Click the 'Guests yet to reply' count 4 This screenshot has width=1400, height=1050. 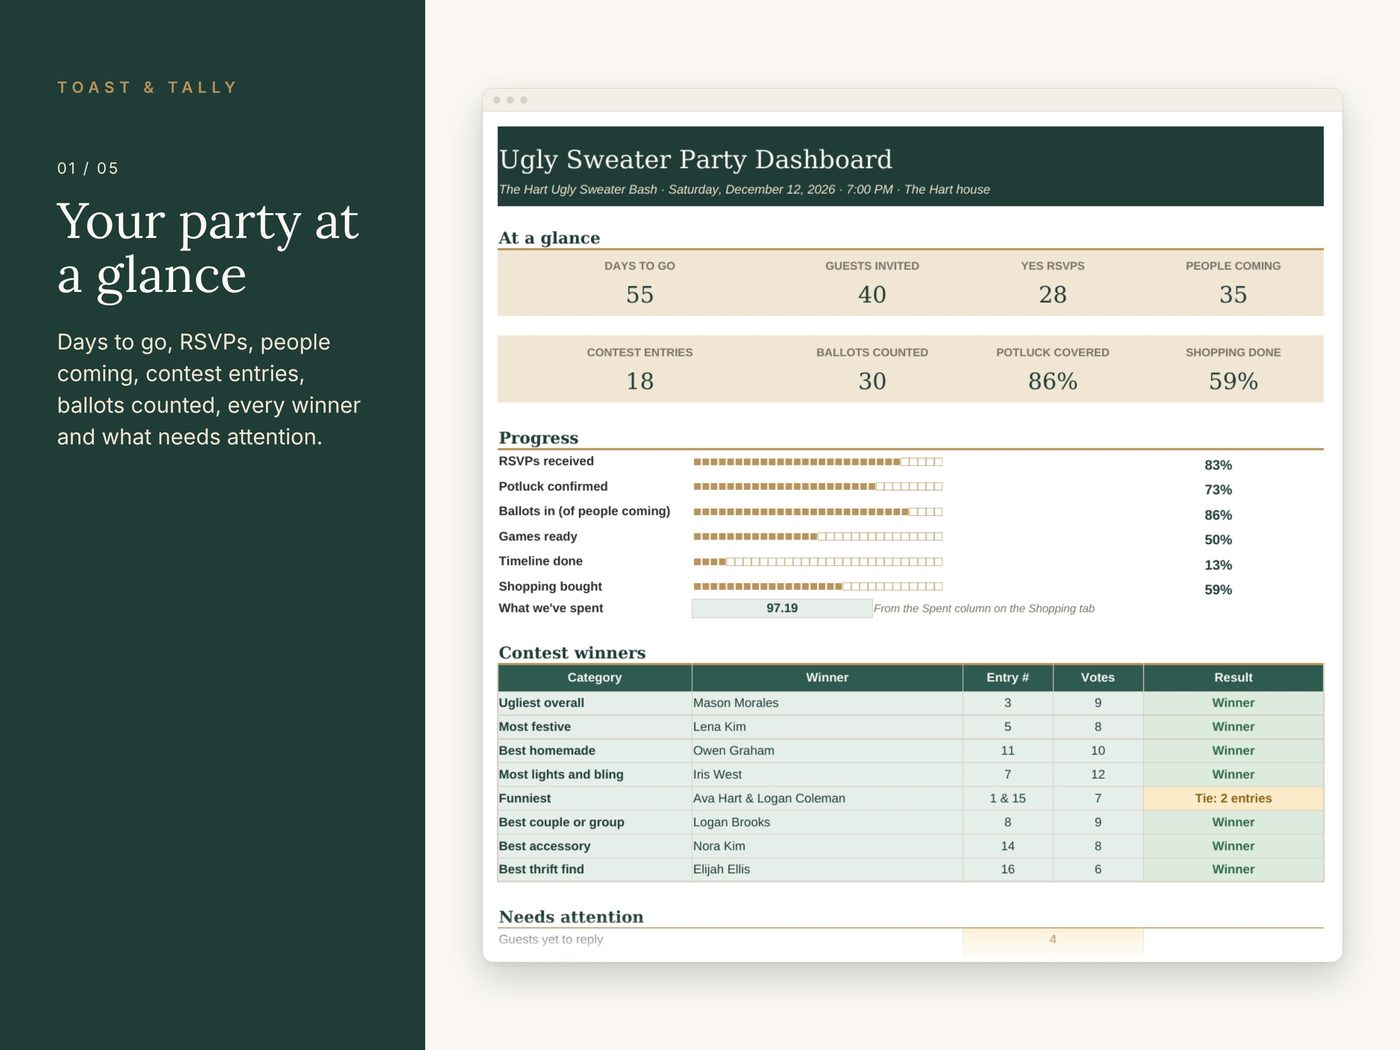pyautogui.click(x=1053, y=940)
